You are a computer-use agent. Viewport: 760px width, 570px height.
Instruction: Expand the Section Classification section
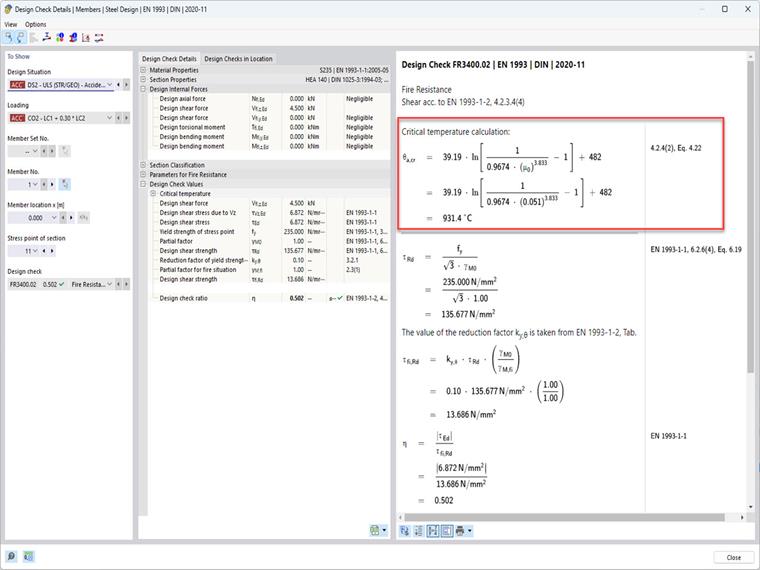(143, 165)
